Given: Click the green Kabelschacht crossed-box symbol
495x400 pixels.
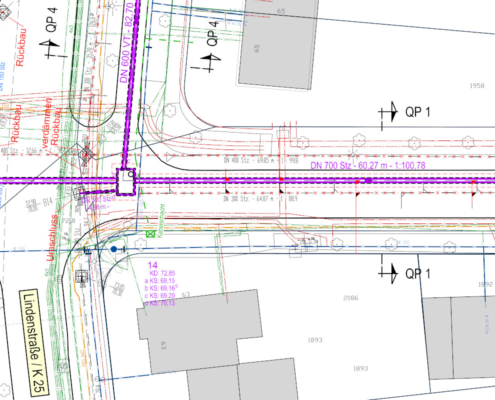Looking at the screenshot, I should 151,234.
